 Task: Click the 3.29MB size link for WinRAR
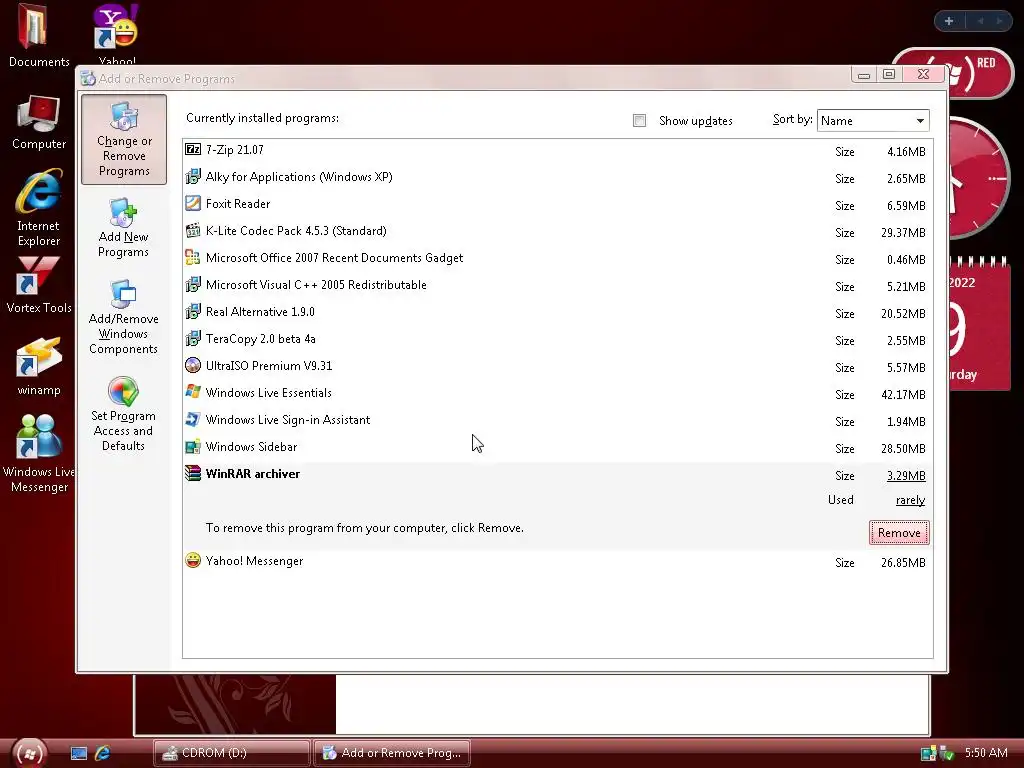(x=906, y=475)
